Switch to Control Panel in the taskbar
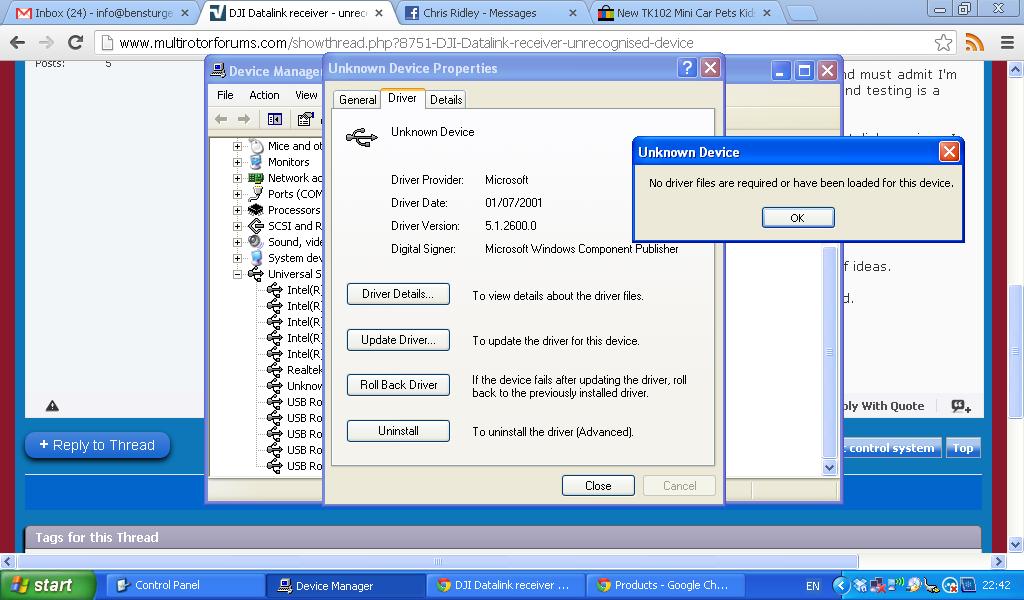1024x600 pixels. tap(184, 585)
